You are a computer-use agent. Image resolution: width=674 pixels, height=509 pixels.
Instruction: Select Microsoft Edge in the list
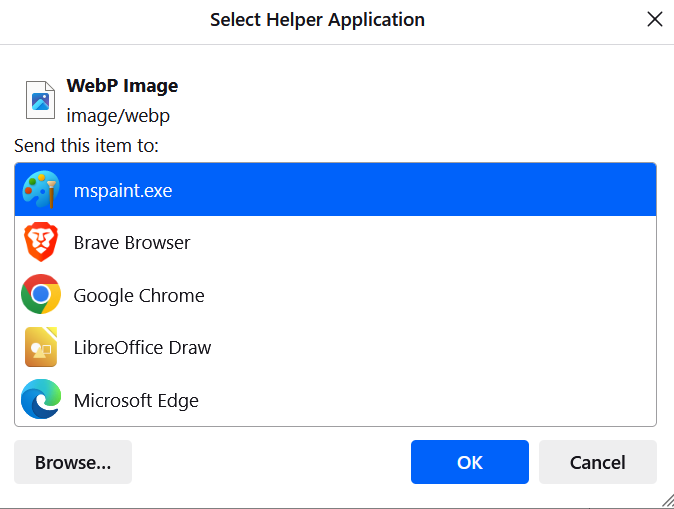pyautogui.click(x=335, y=399)
